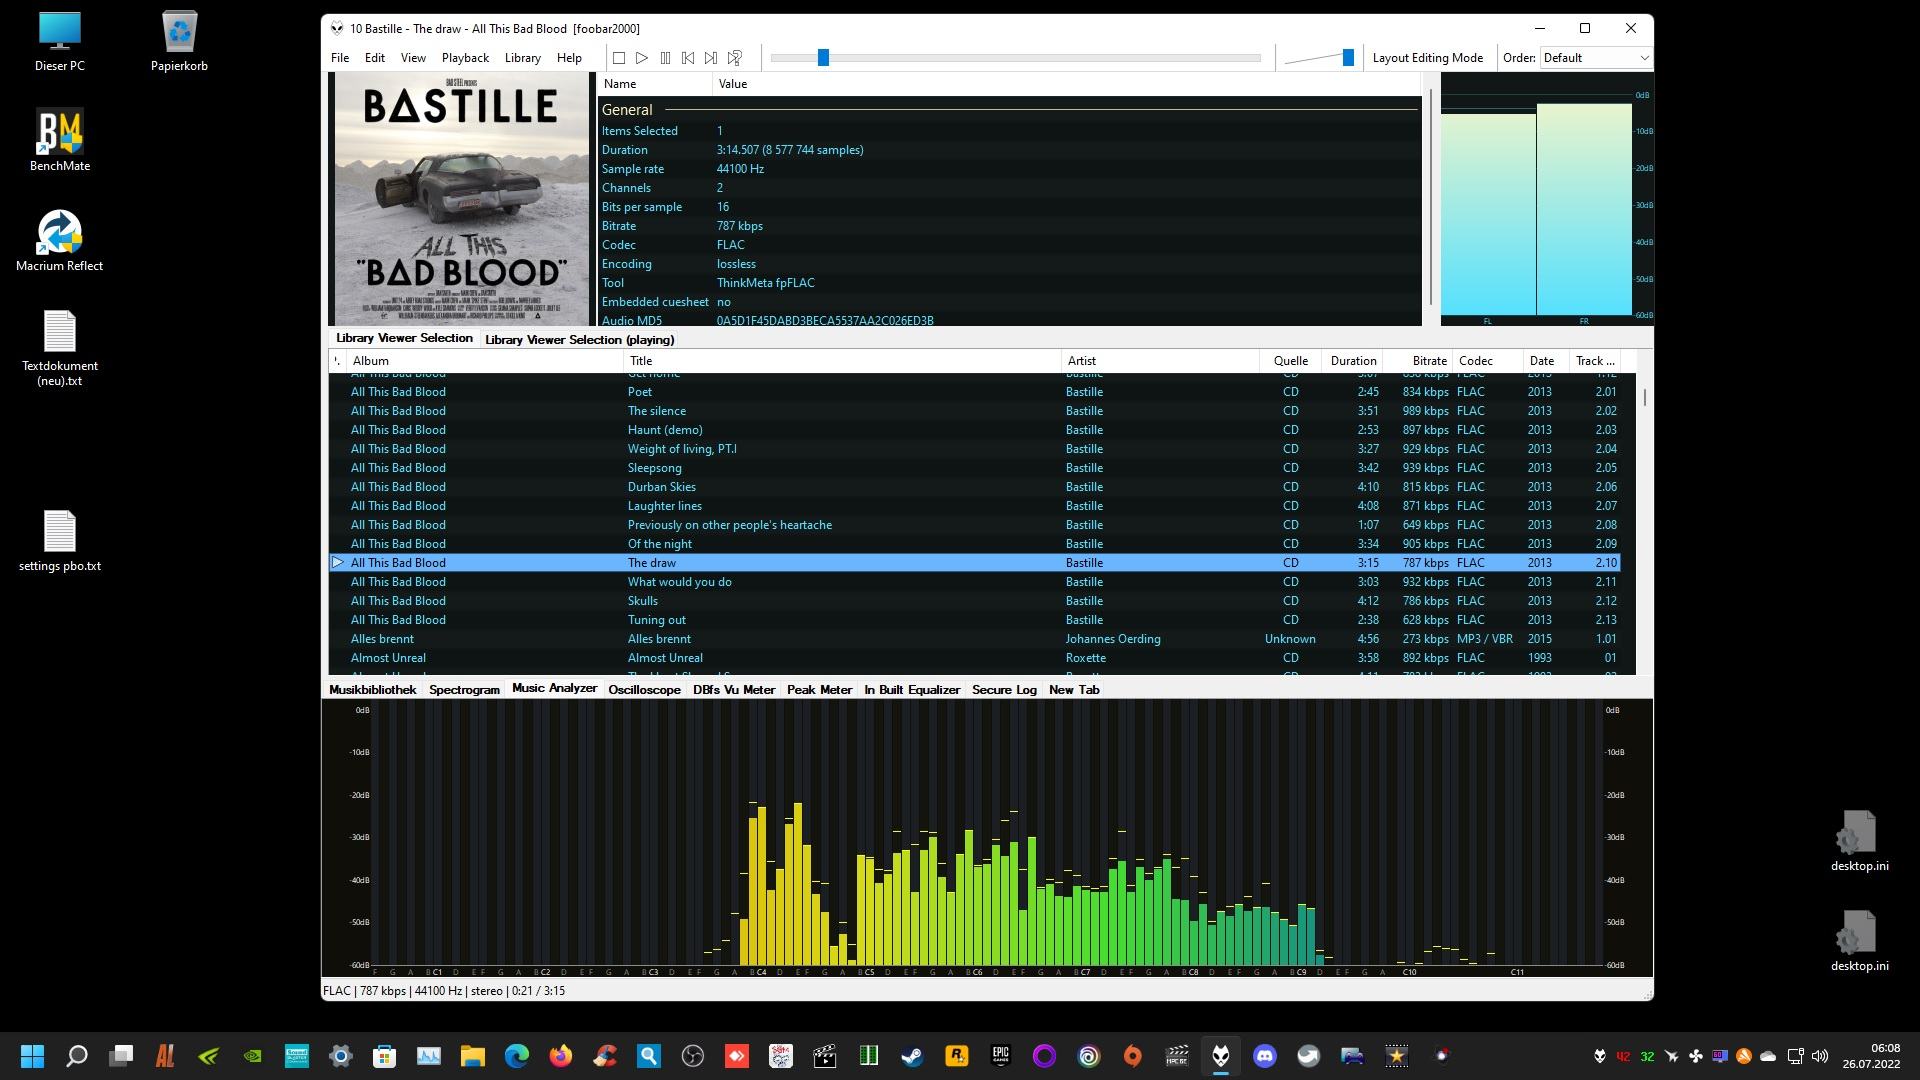Viewport: 1920px width, 1080px height.
Task: Click foobar2000 taskbar icon
Action: tap(1221, 1056)
